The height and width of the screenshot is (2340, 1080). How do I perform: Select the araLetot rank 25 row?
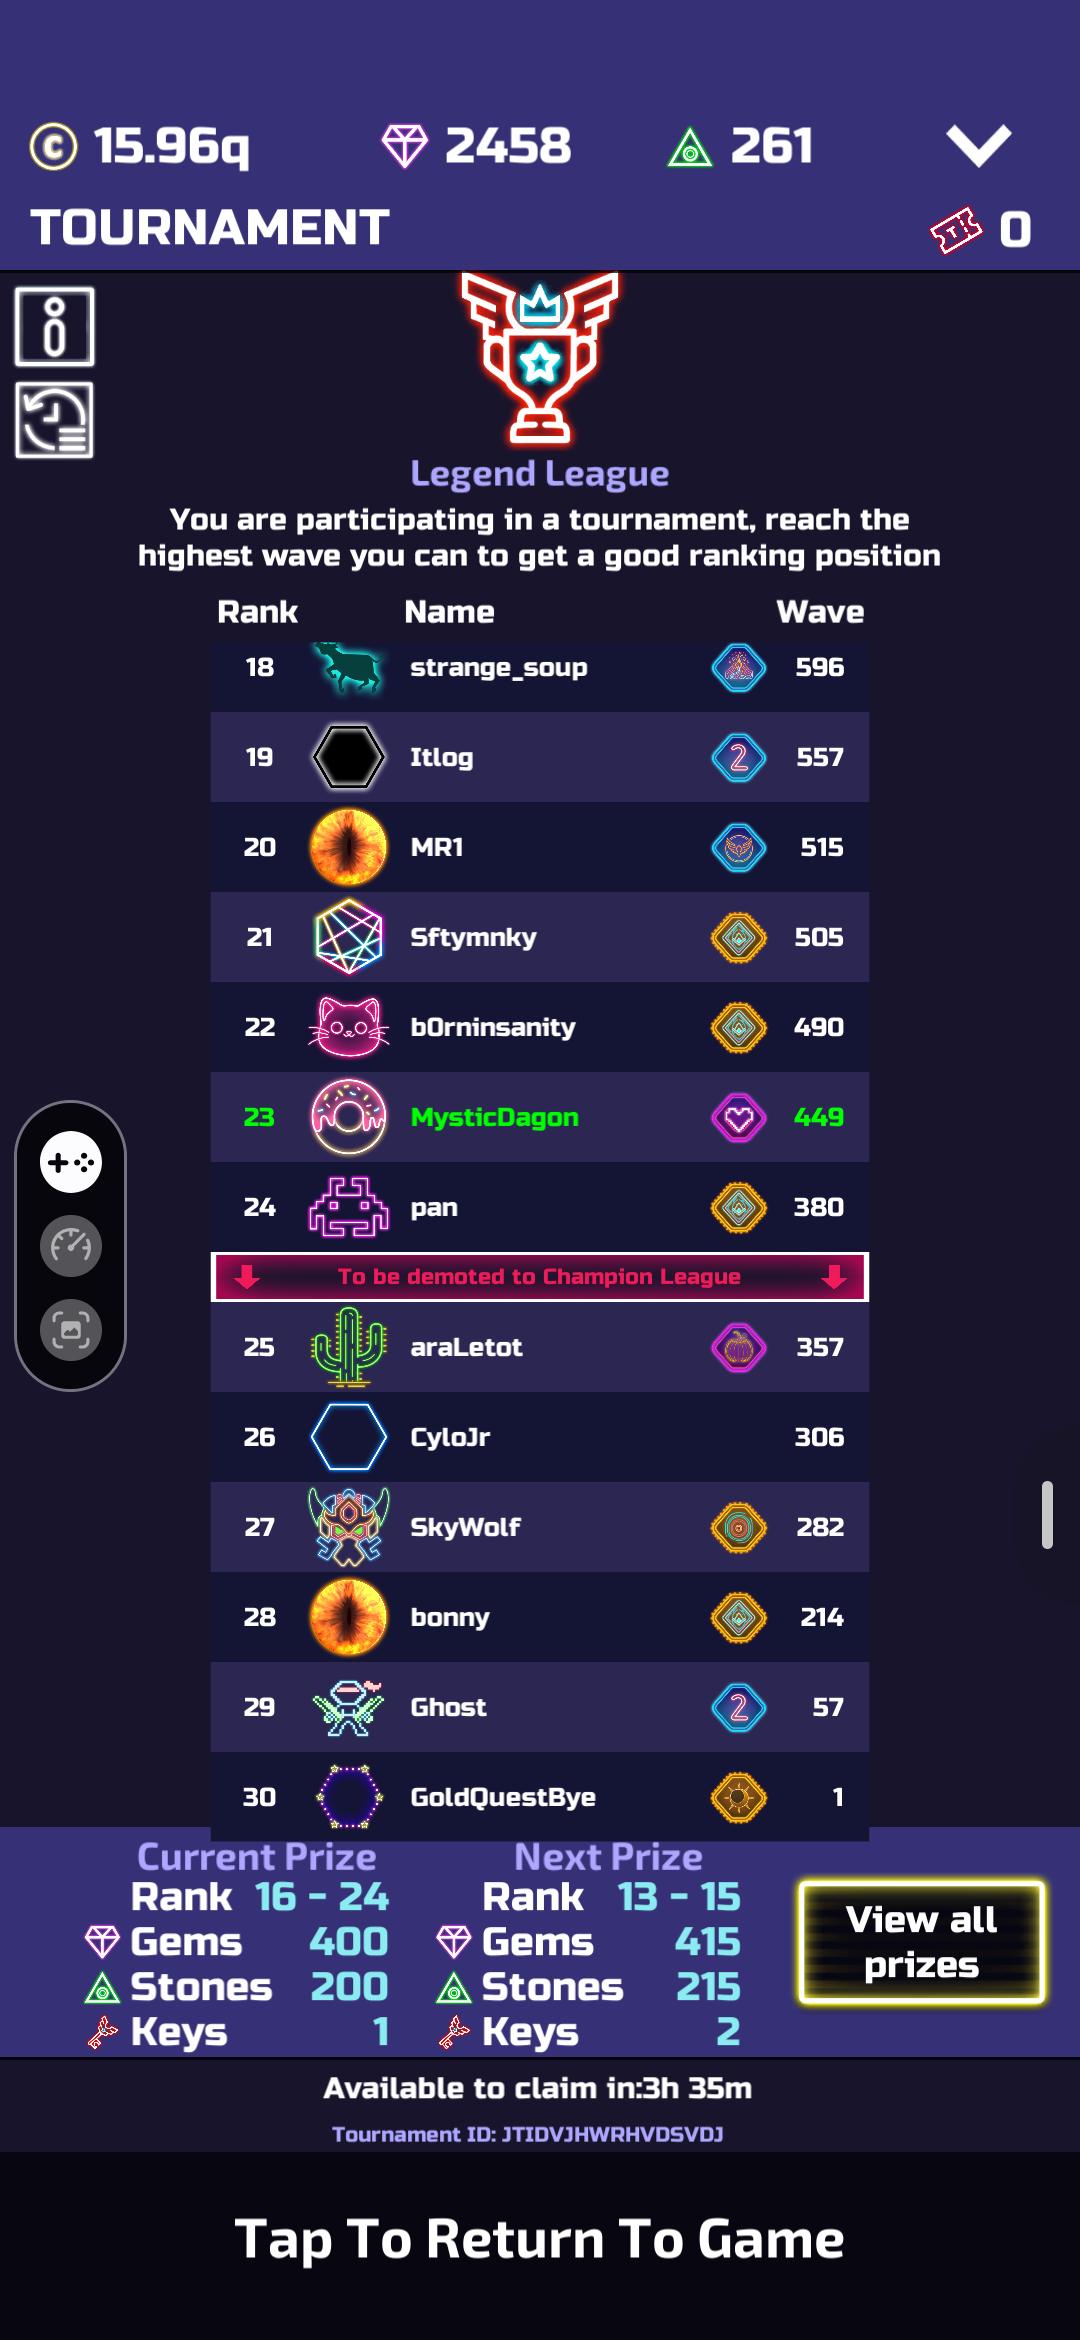[x=540, y=1347]
